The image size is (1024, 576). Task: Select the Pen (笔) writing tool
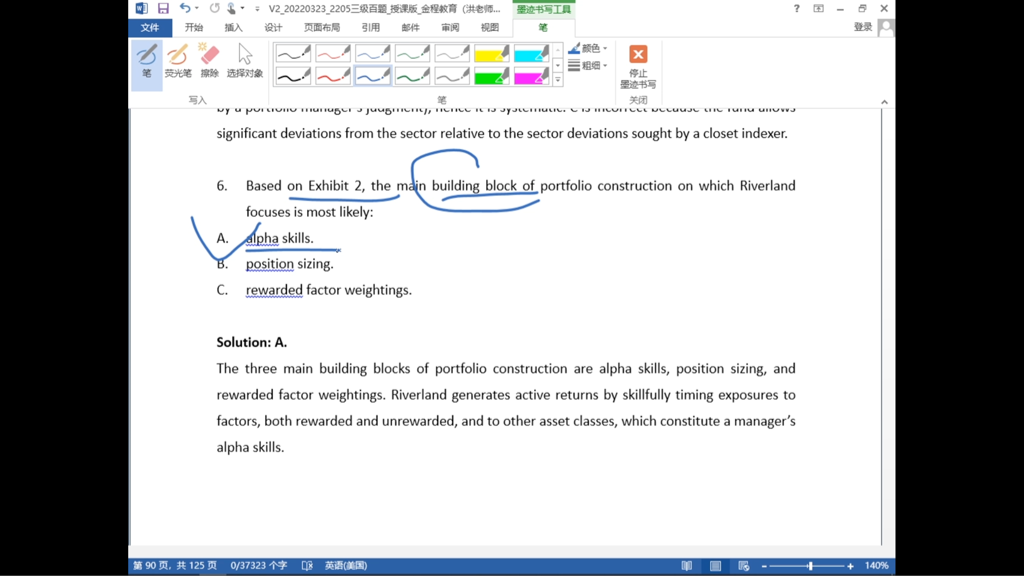pos(147,61)
